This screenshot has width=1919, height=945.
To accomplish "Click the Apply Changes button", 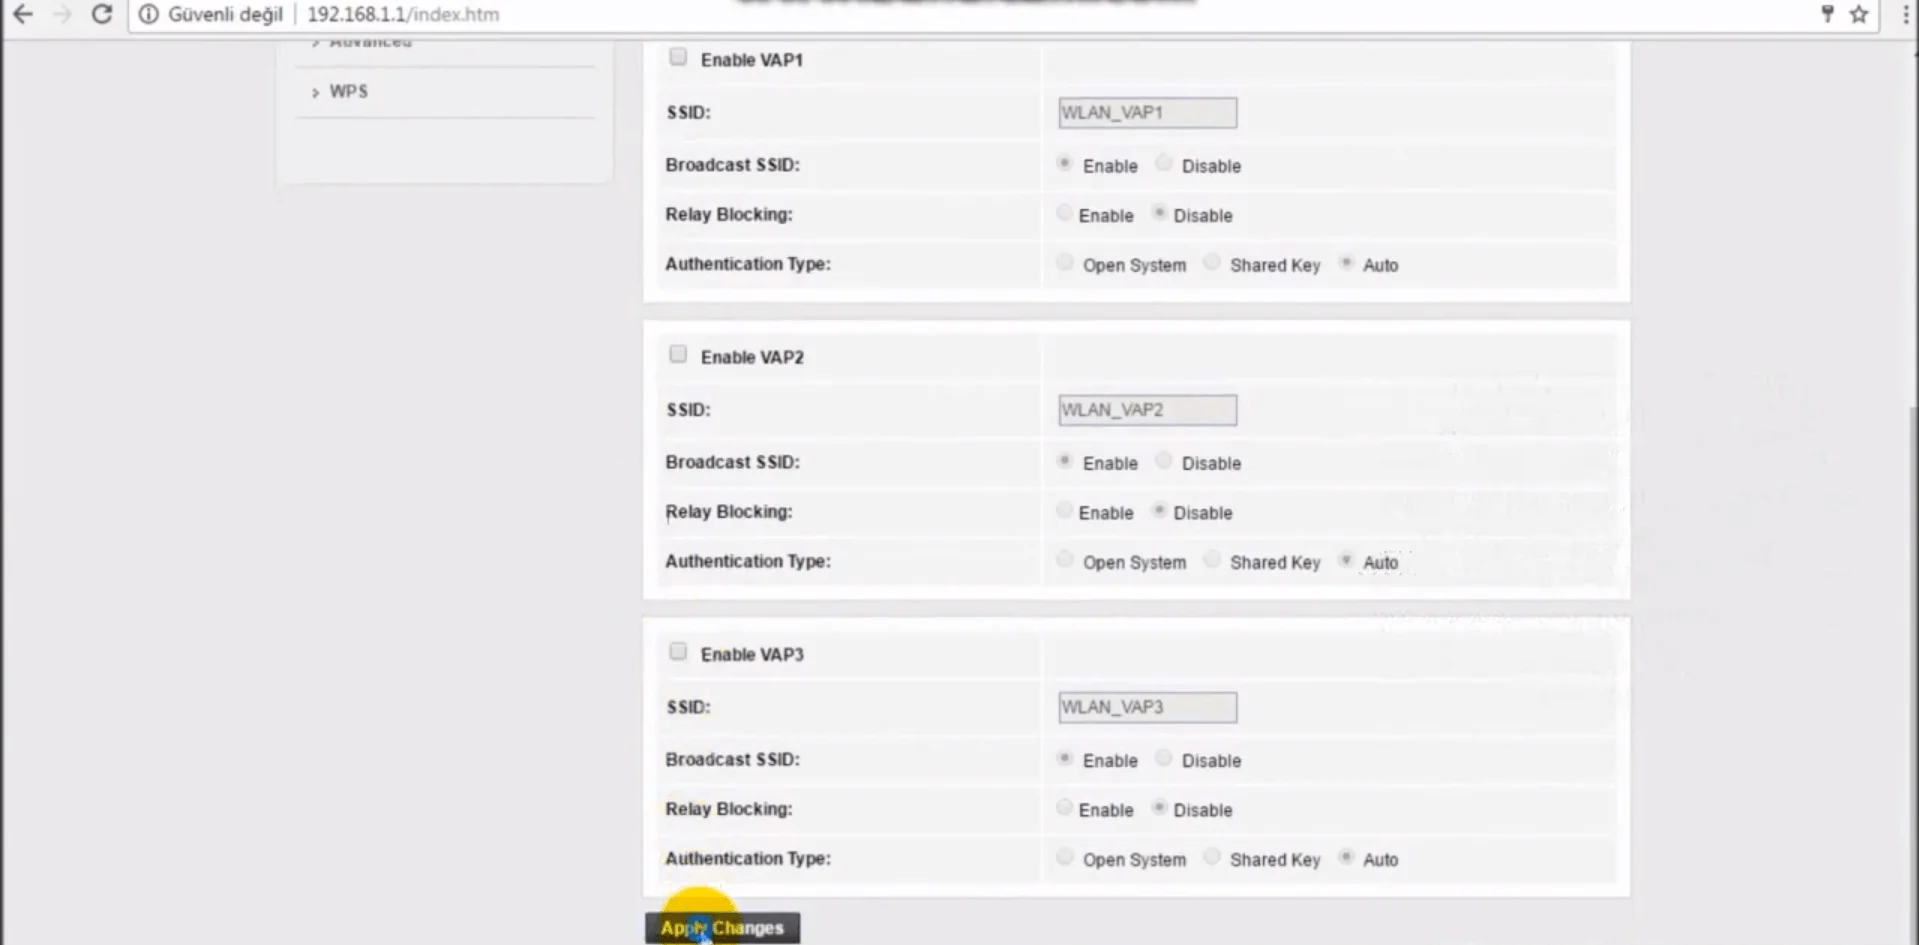I will click(722, 928).
